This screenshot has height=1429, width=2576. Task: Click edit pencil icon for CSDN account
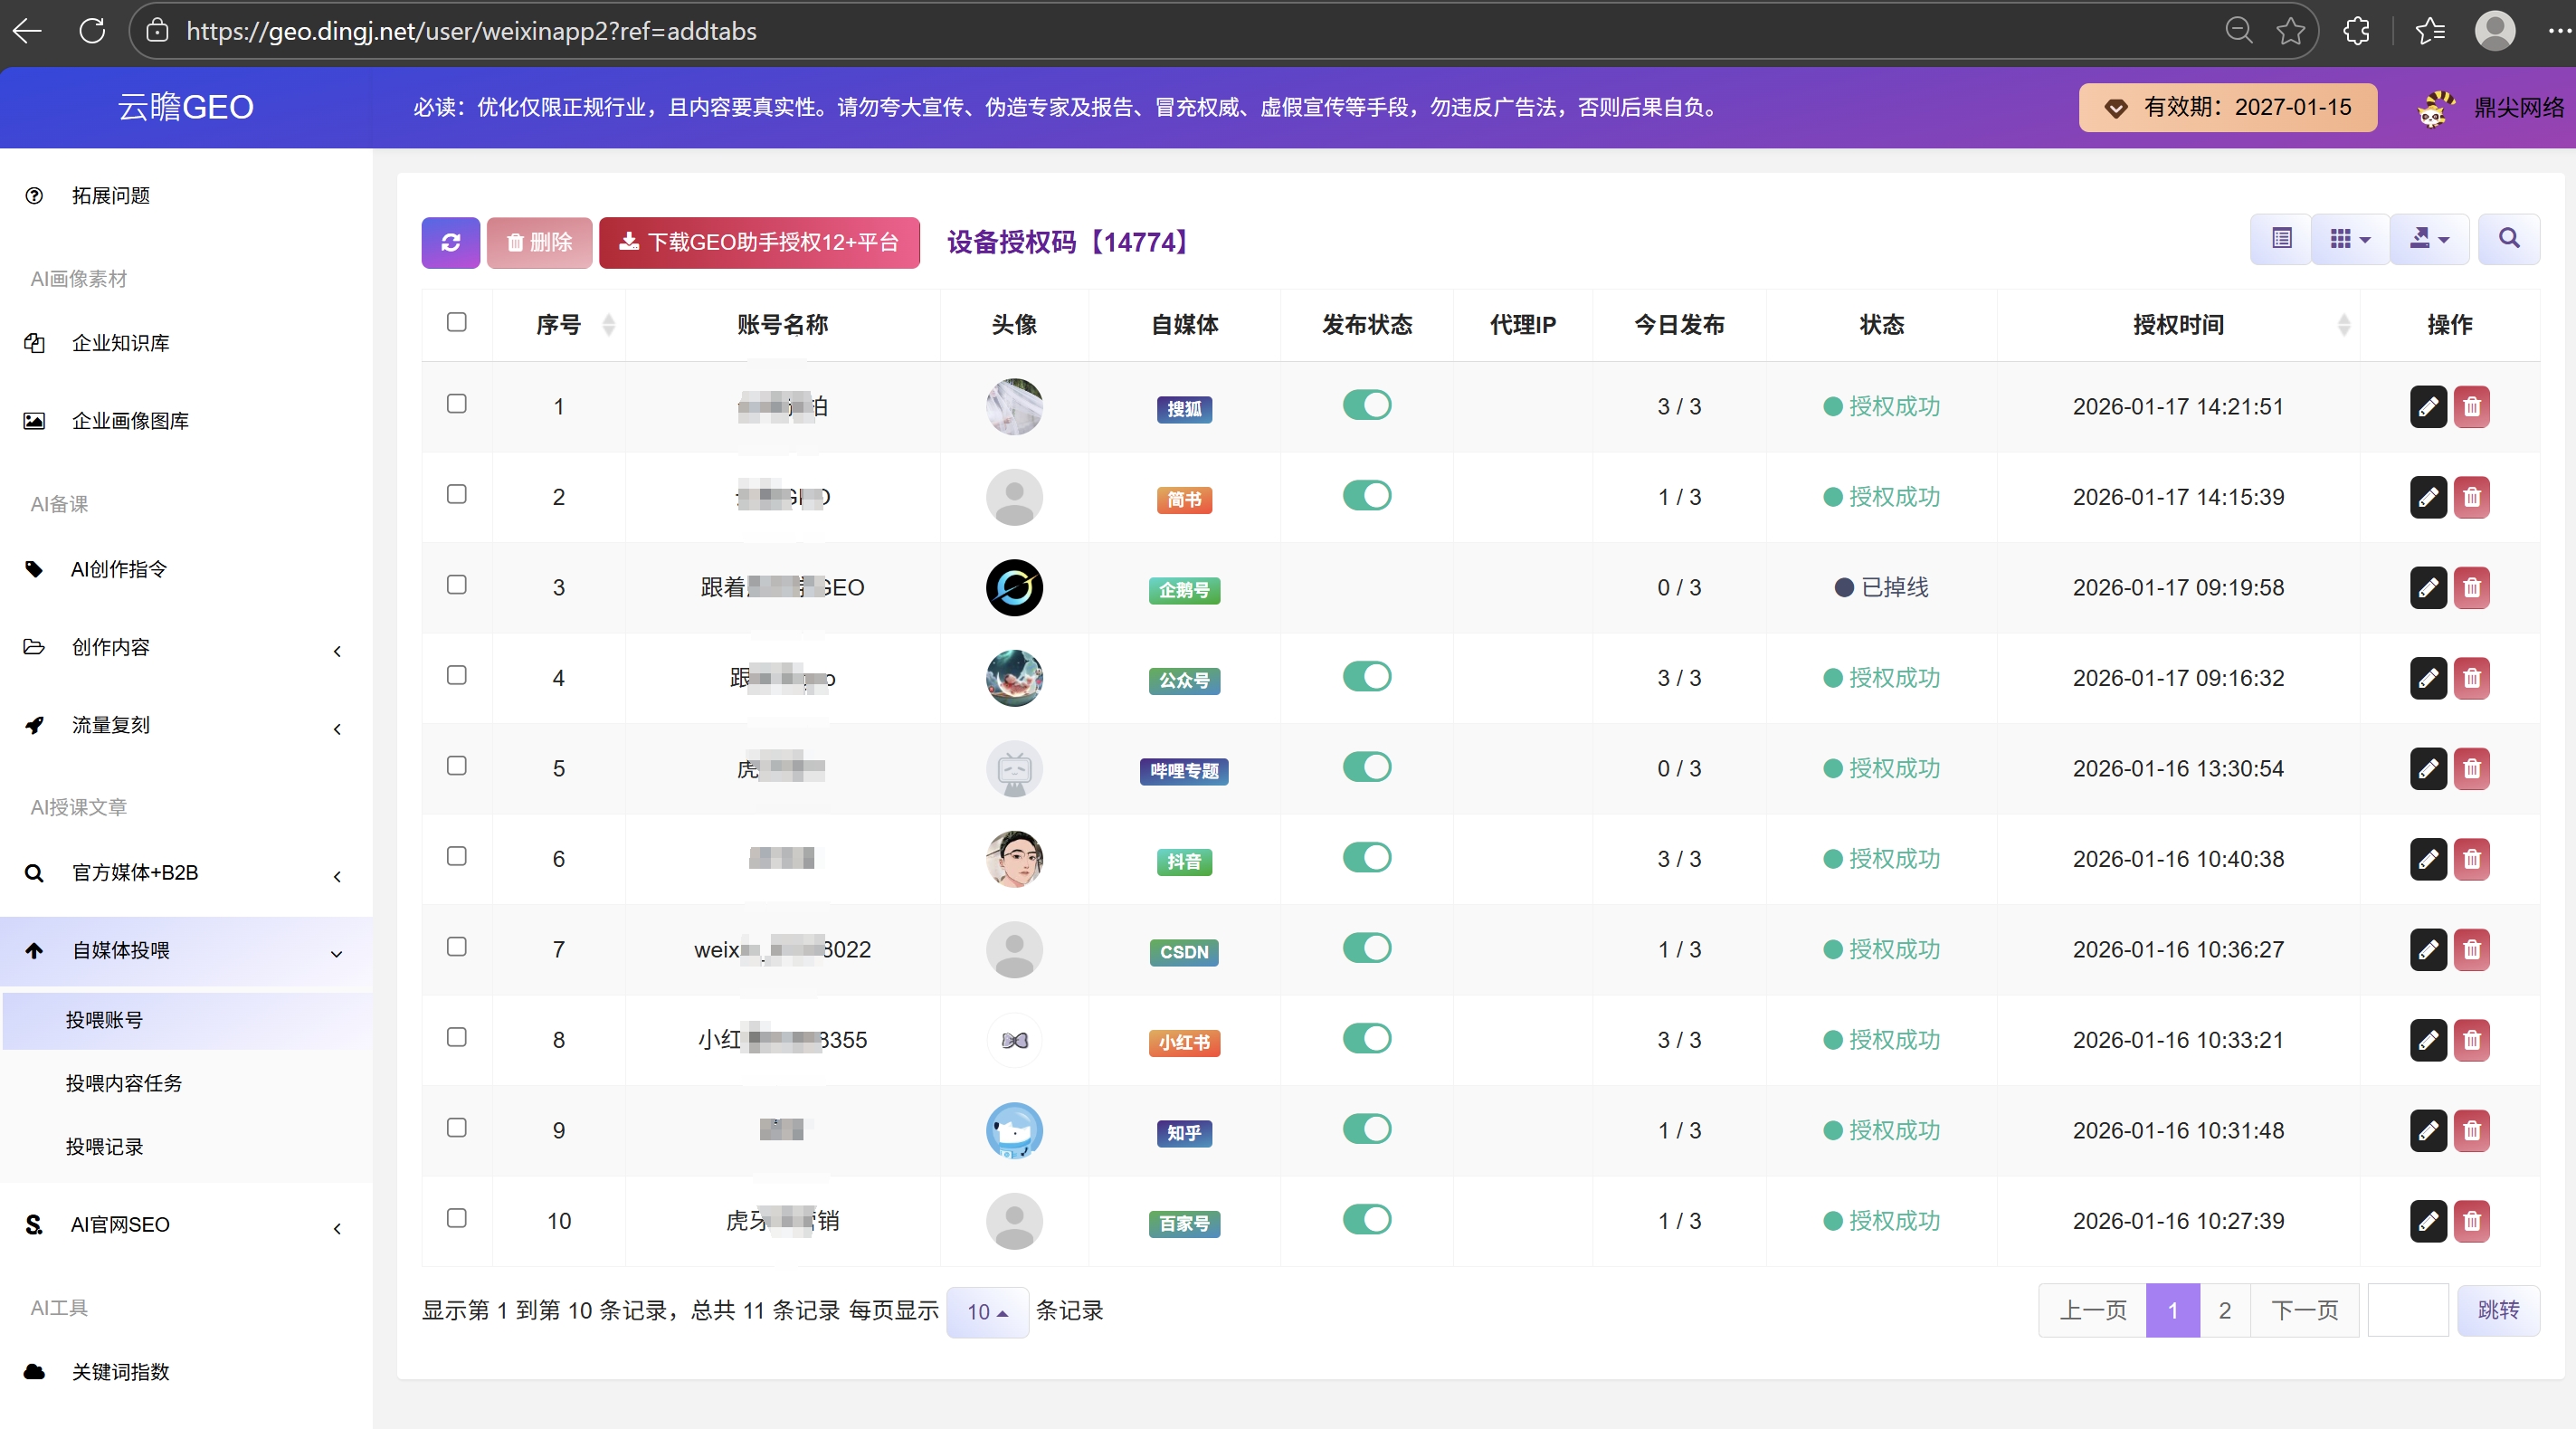coord(2428,950)
